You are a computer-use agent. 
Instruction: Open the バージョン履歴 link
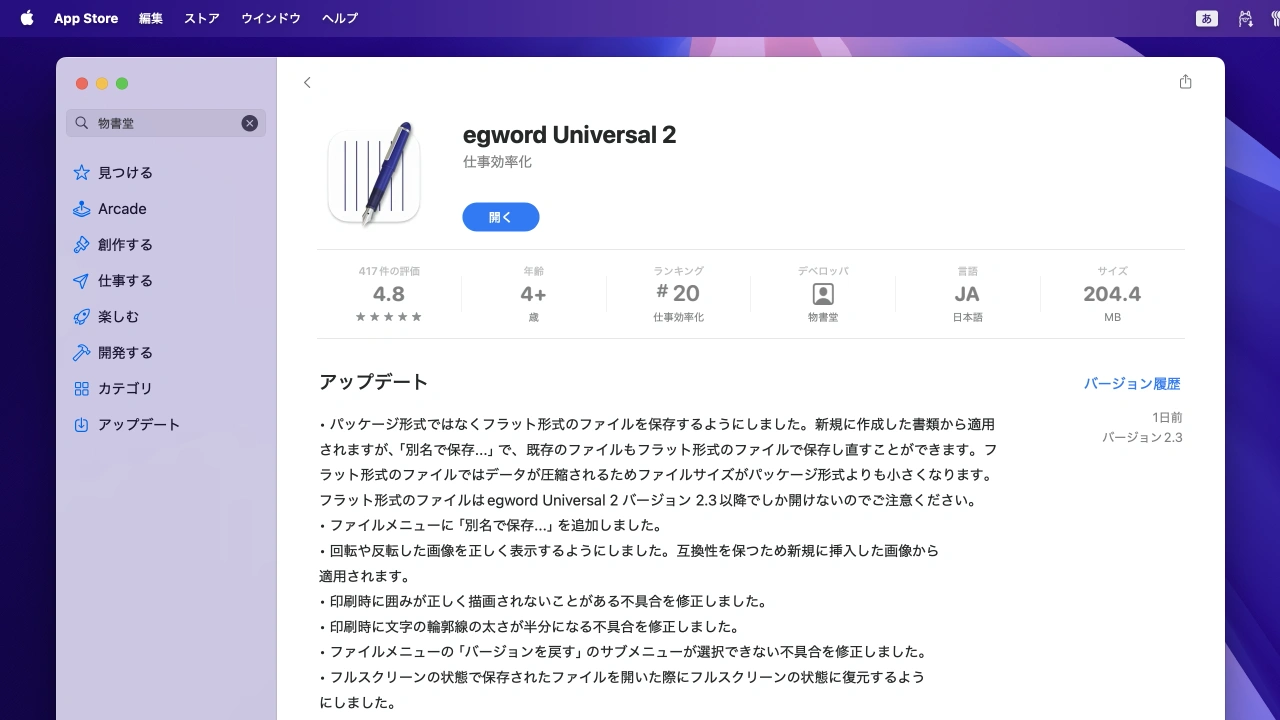pyautogui.click(x=1131, y=384)
